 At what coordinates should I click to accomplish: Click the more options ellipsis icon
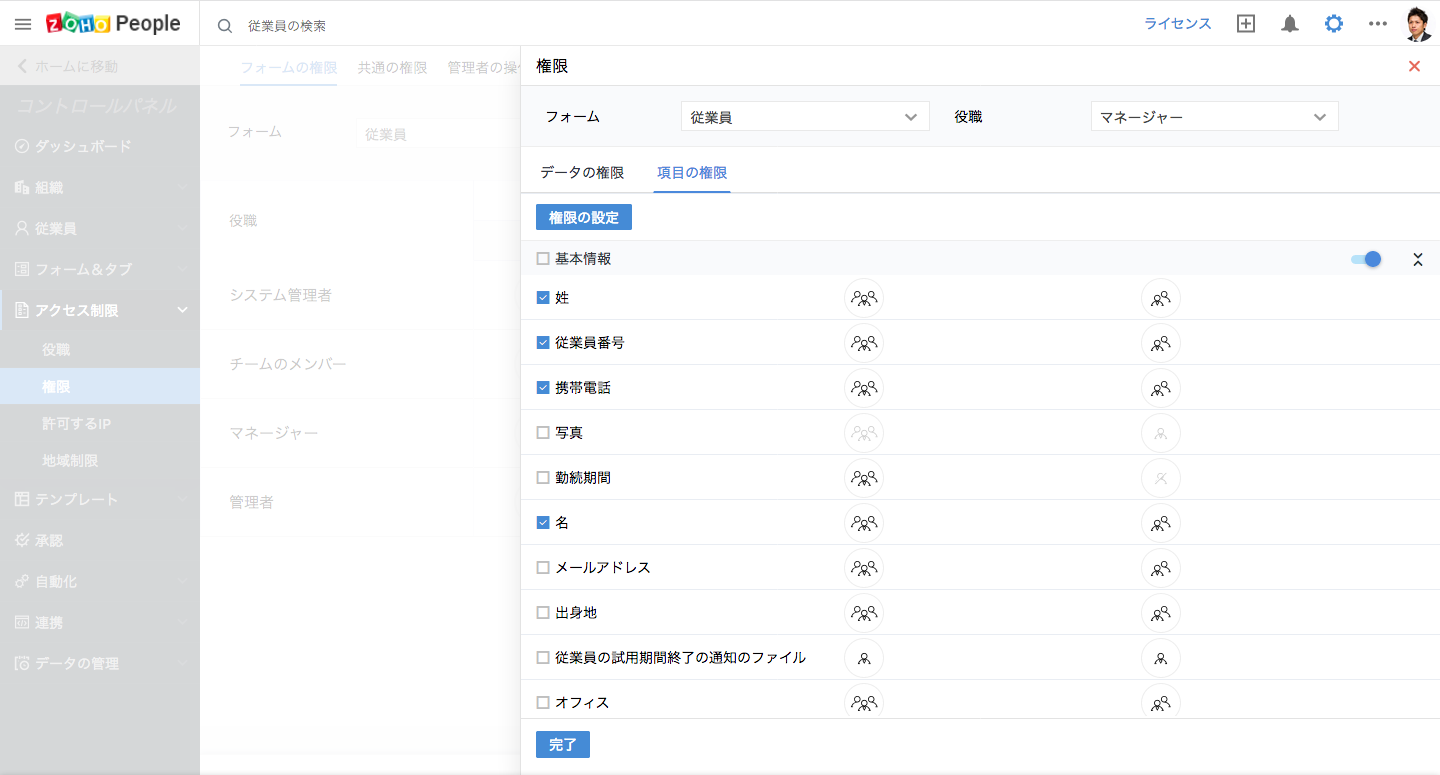click(x=1378, y=24)
